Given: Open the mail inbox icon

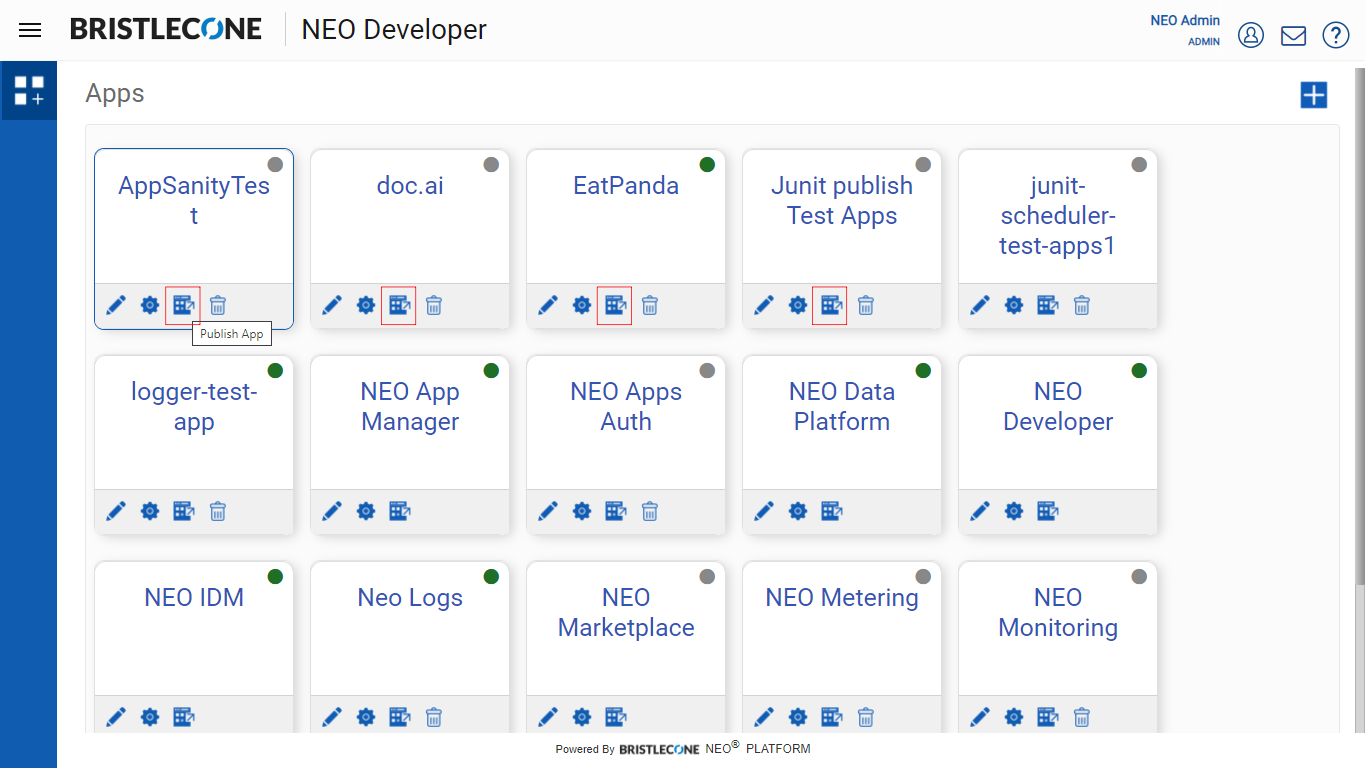Looking at the screenshot, I should click(x=1294, y=36).
